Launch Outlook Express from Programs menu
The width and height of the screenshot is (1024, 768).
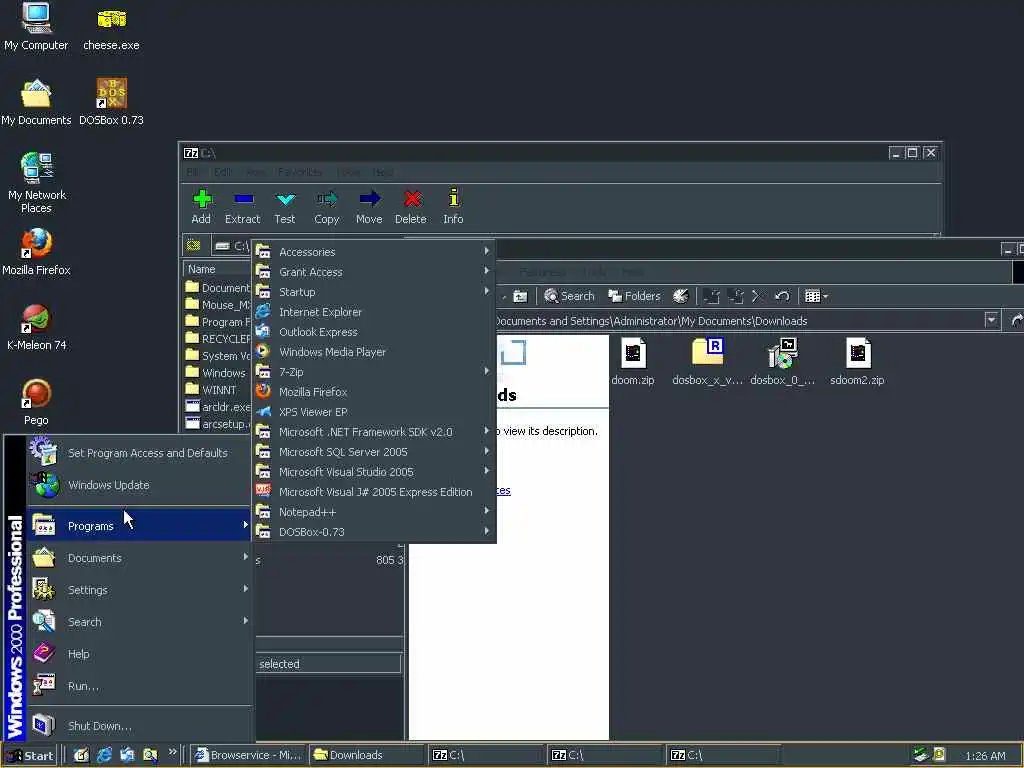pos(374,332)
